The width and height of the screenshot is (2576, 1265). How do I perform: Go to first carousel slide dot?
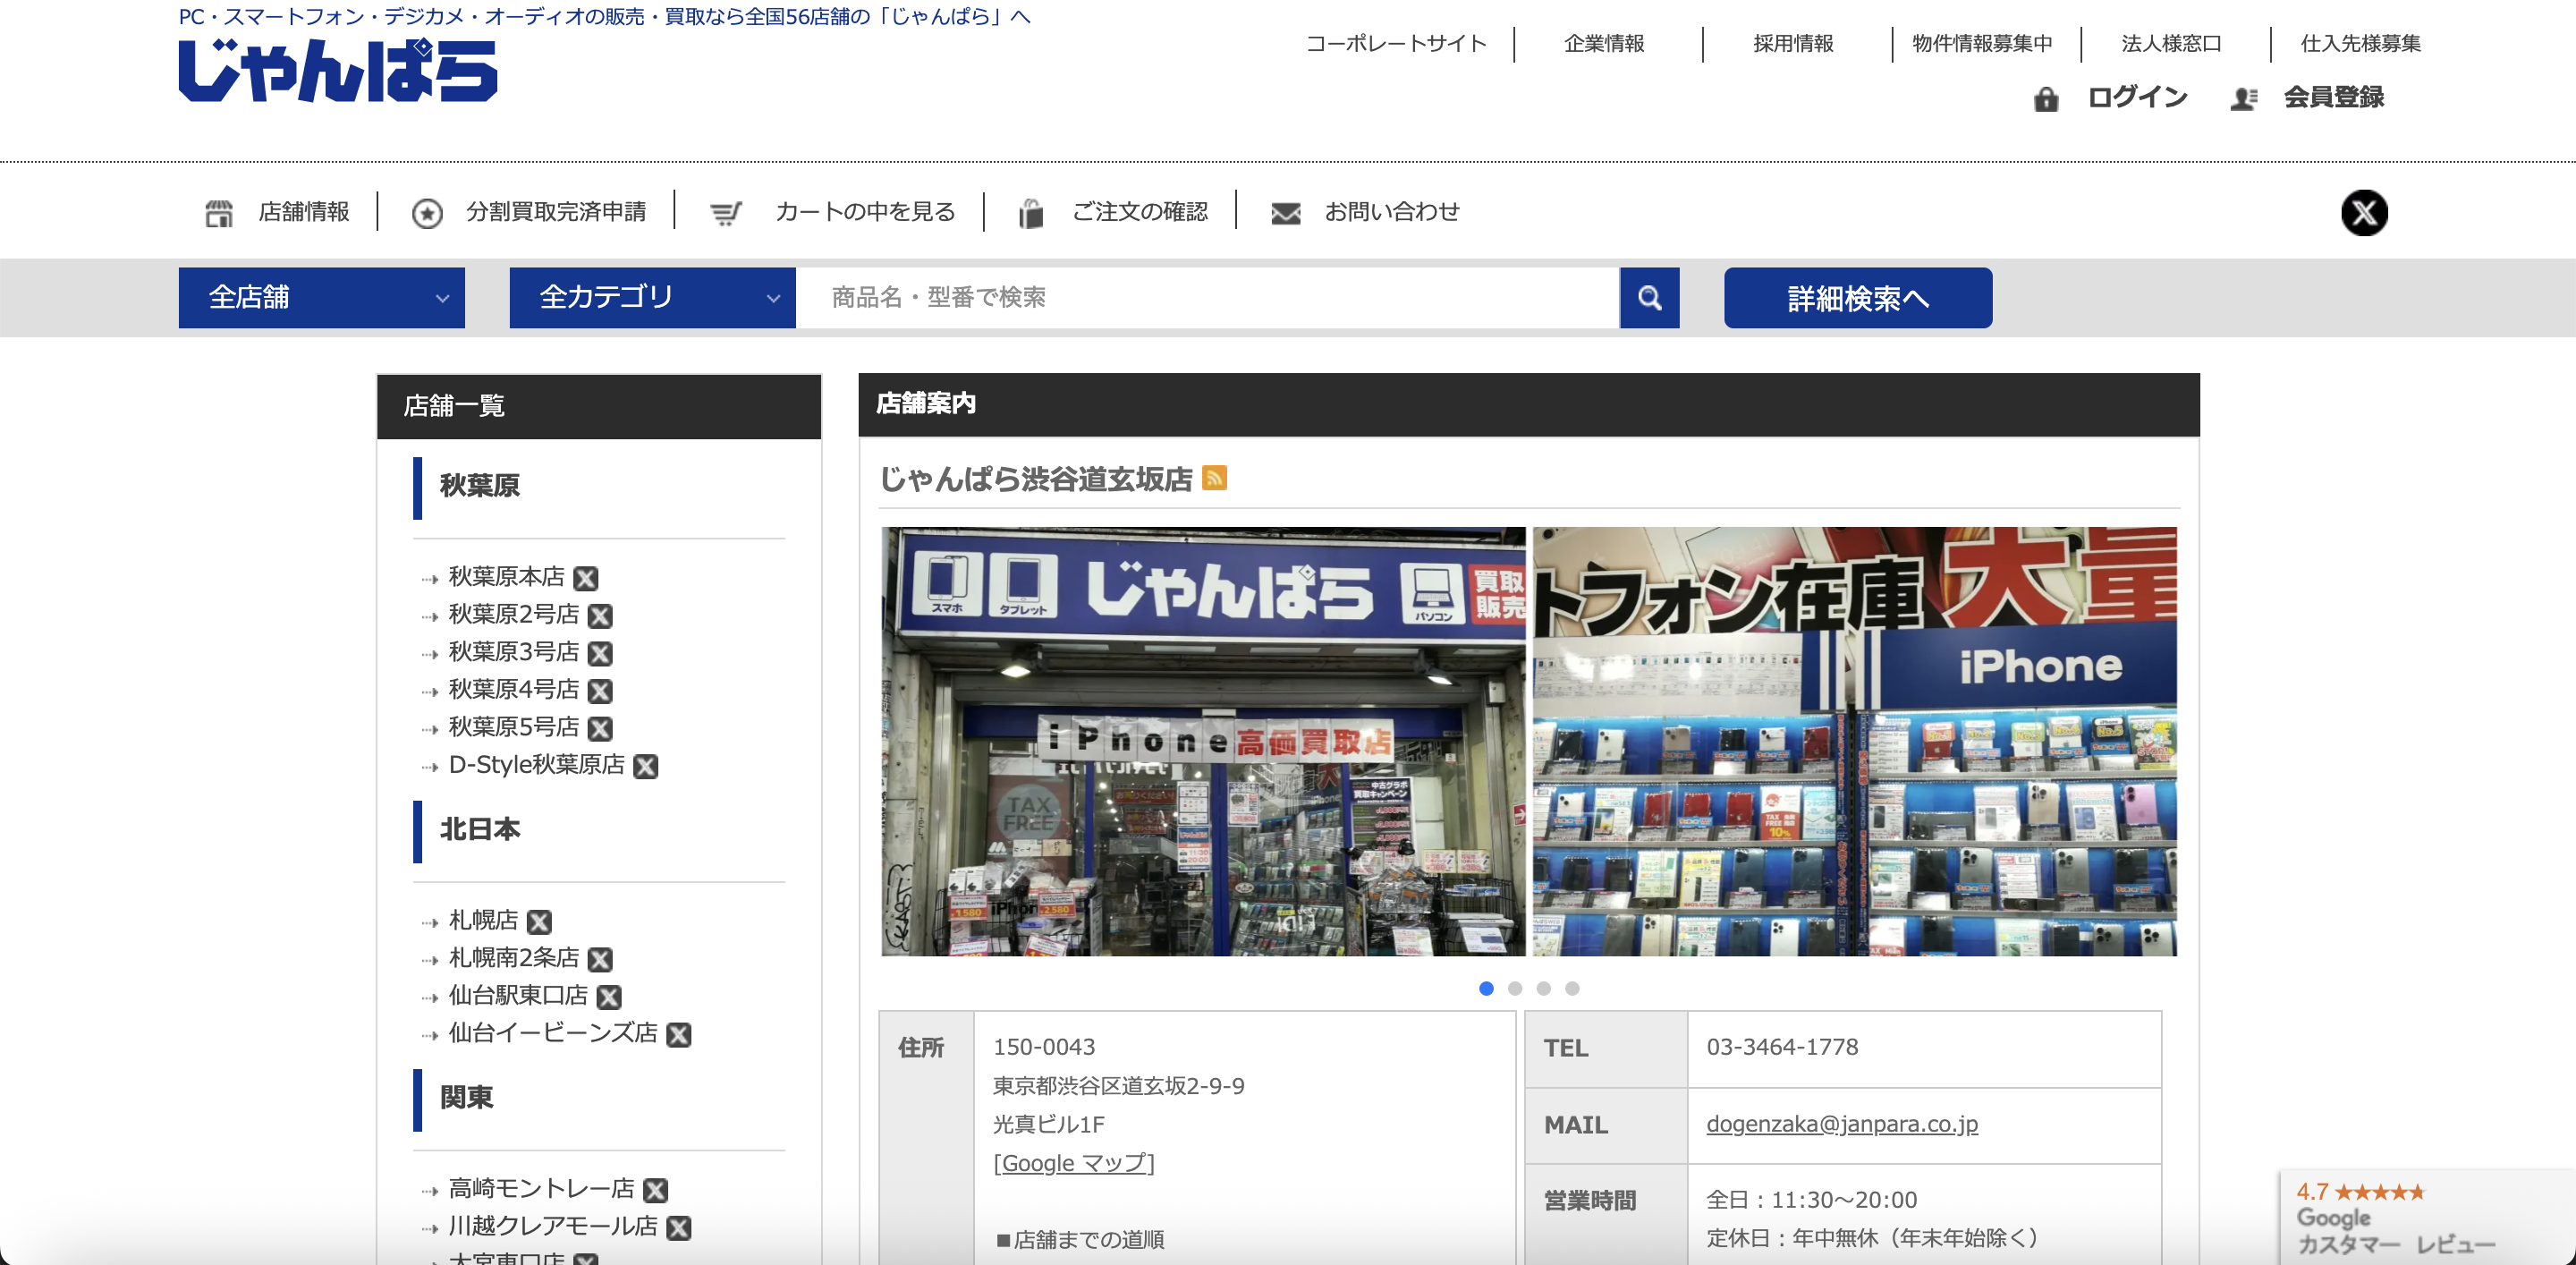[1485, 988]
